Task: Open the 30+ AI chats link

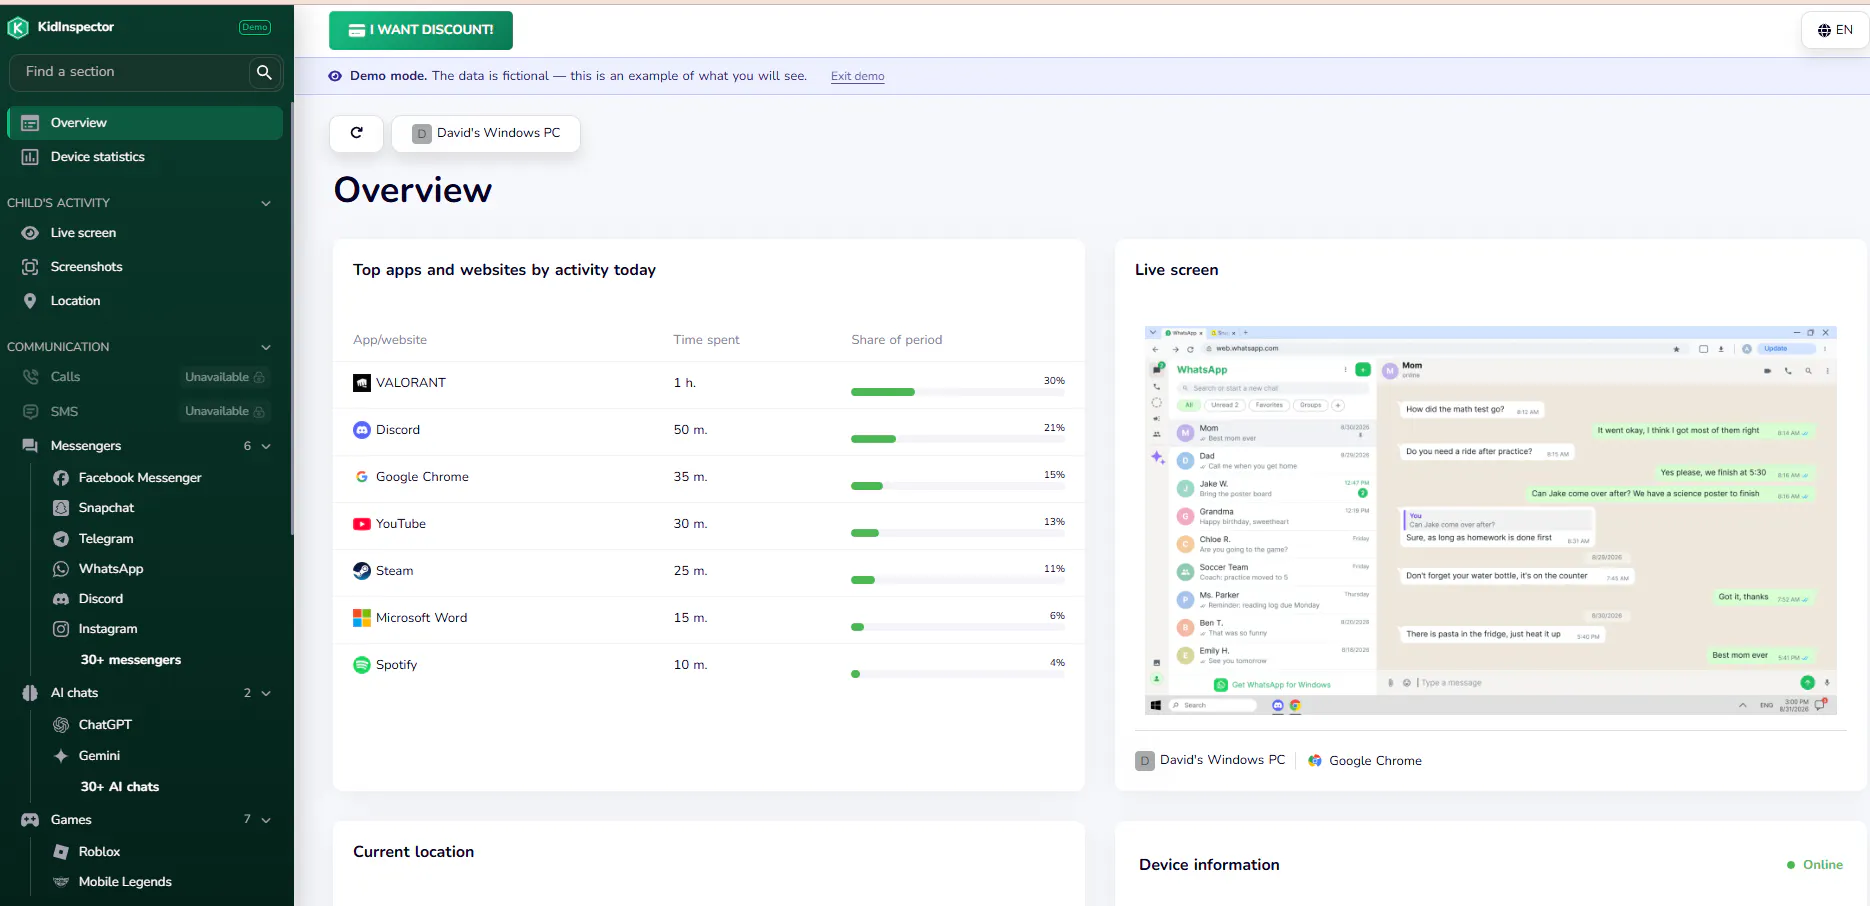Action: point(120,787)
